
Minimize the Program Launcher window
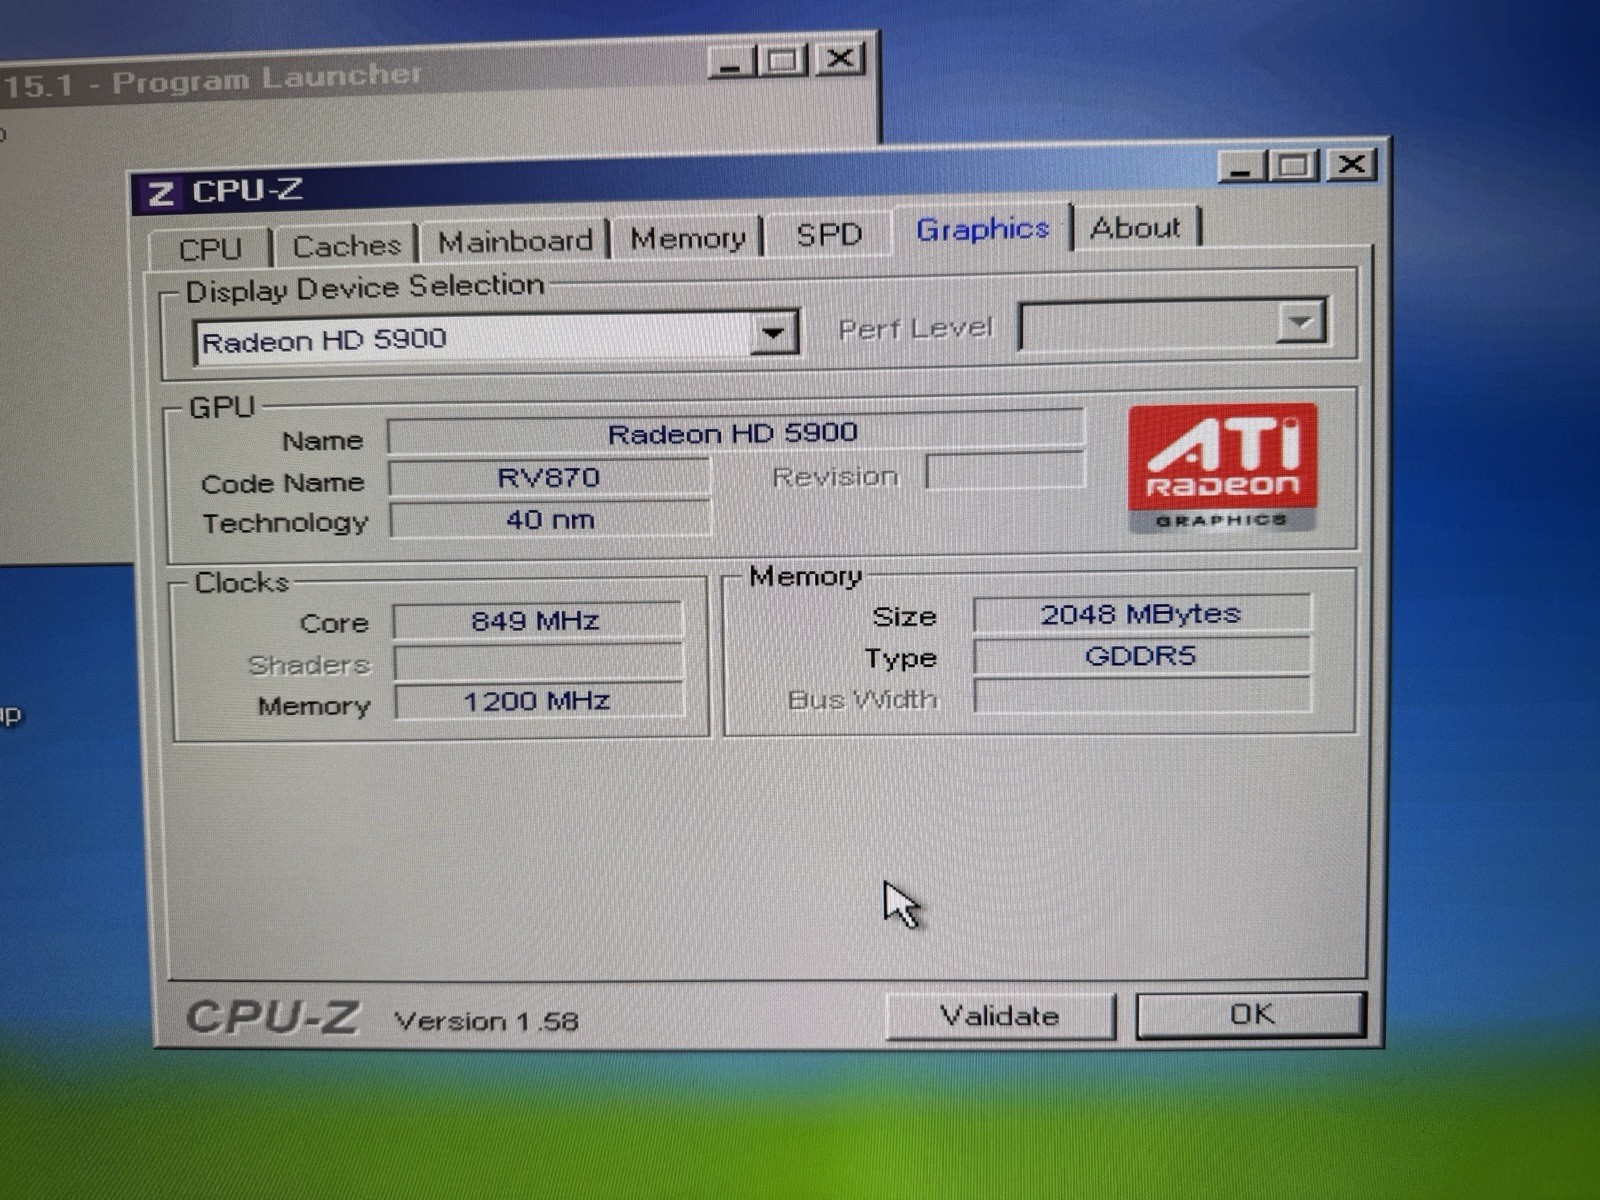click(731, 63)
